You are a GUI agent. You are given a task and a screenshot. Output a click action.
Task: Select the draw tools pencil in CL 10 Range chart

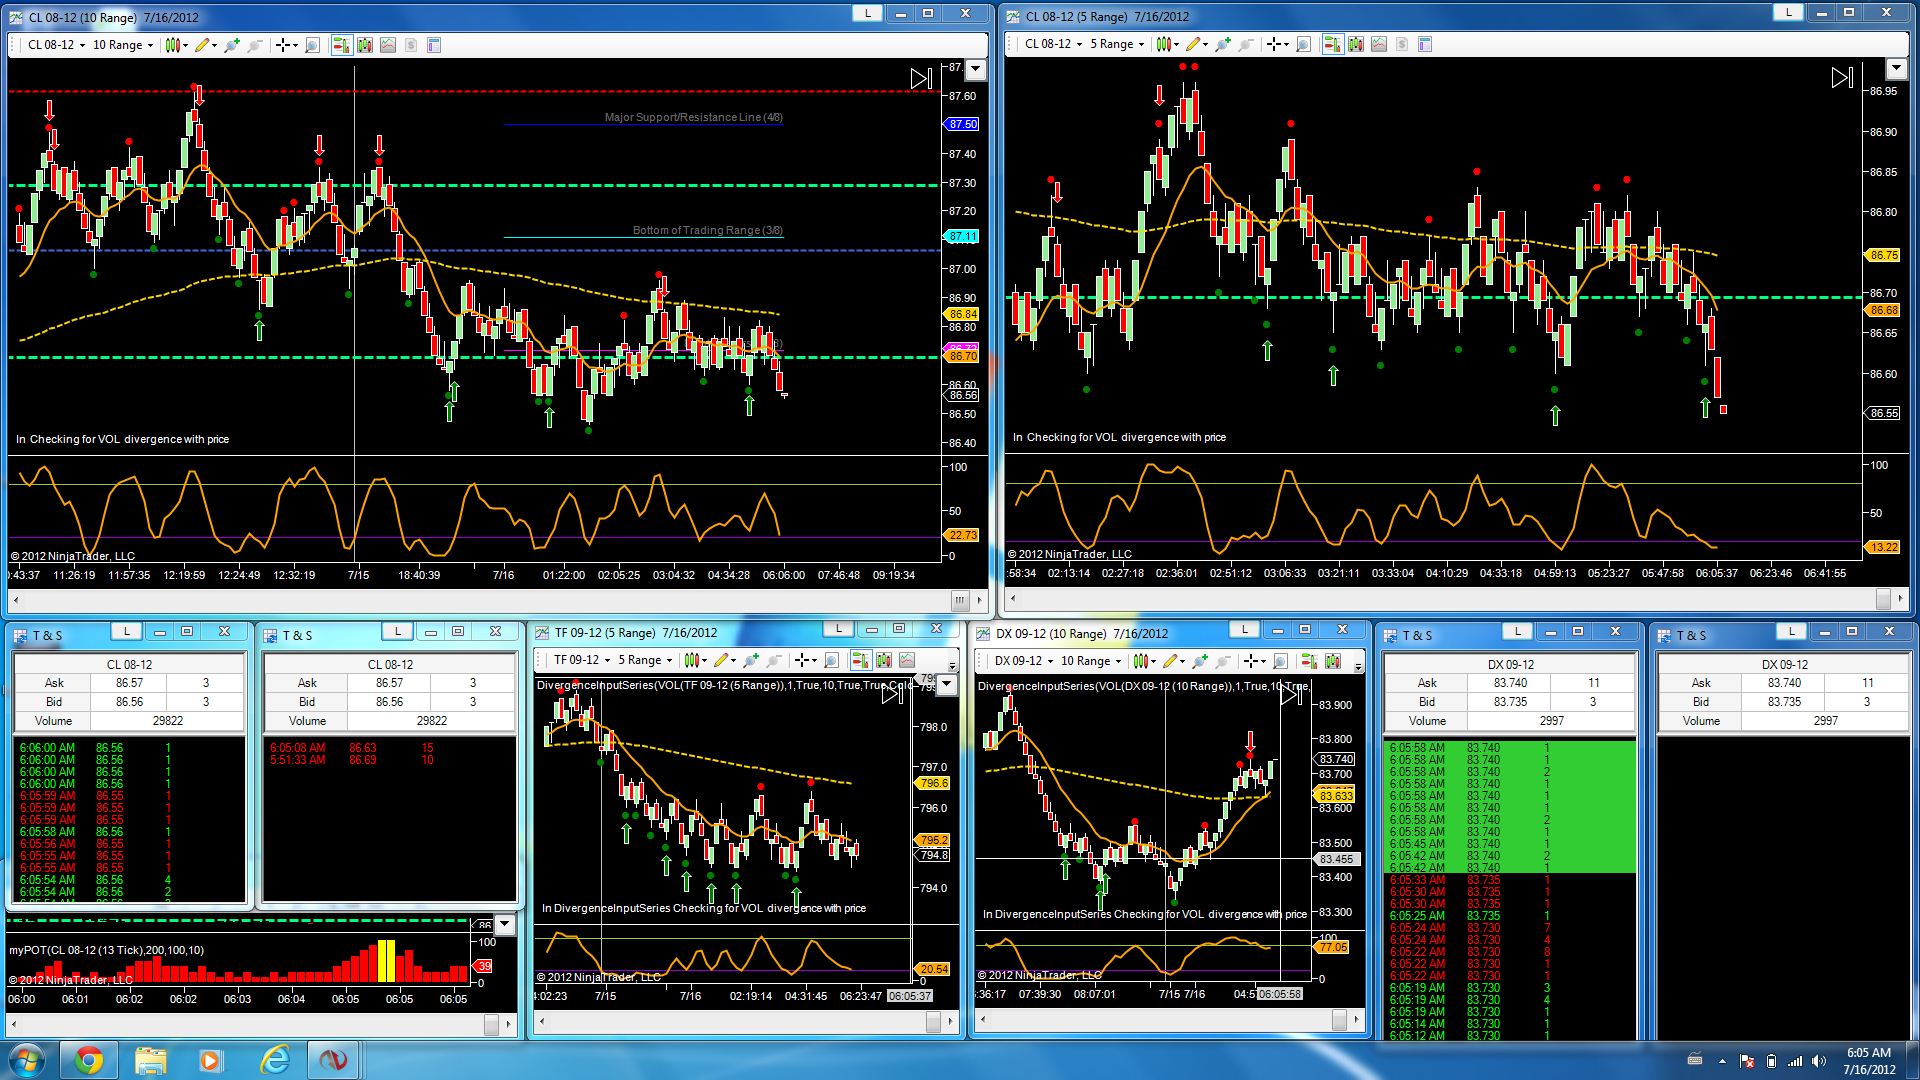pos(203,45)
